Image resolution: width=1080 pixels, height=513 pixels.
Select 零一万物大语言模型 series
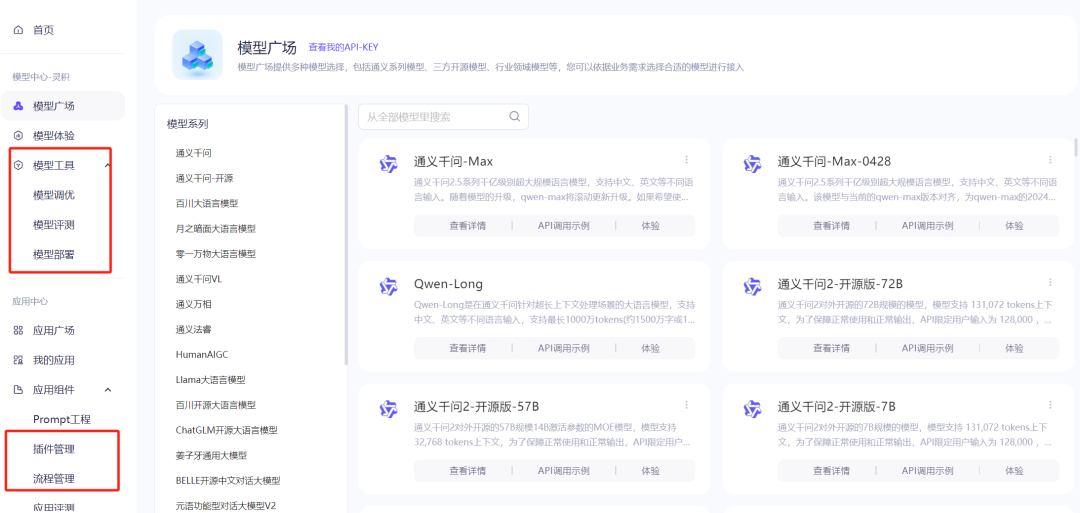(216, 254)
